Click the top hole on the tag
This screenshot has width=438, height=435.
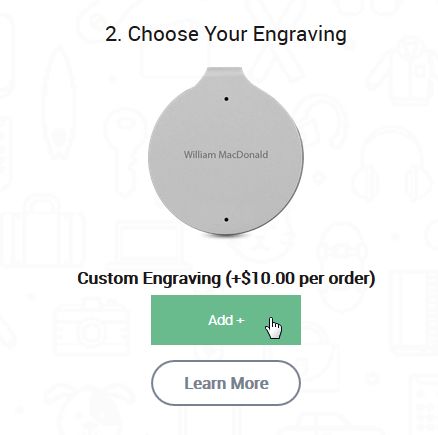[227, 99]
